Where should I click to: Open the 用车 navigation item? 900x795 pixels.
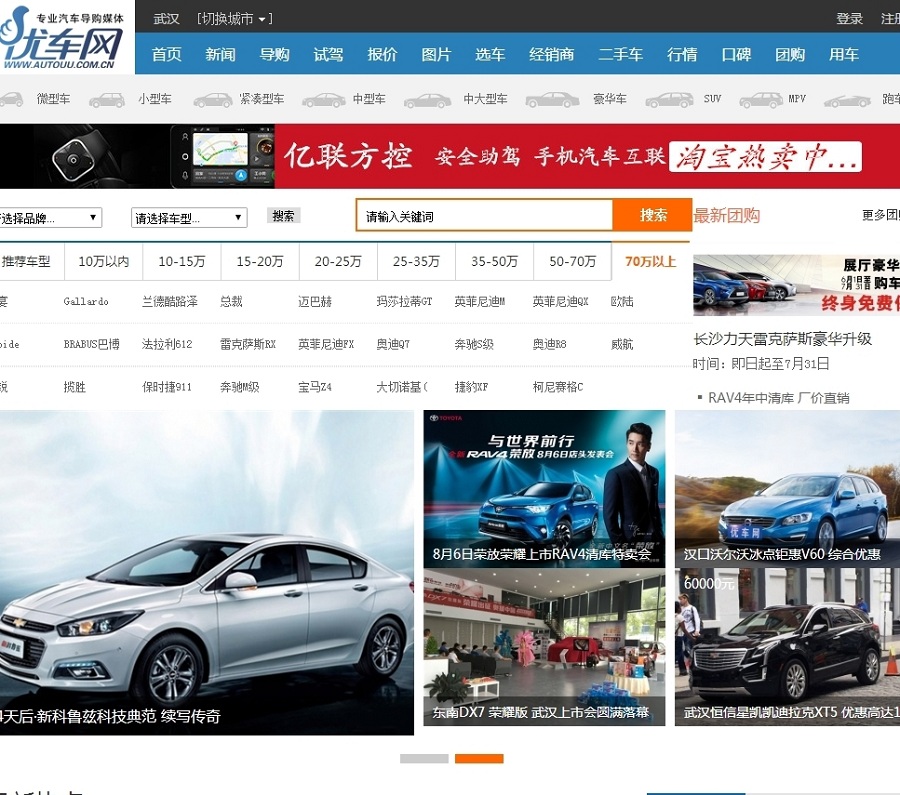pyautogui.click(x=844, y=55)
